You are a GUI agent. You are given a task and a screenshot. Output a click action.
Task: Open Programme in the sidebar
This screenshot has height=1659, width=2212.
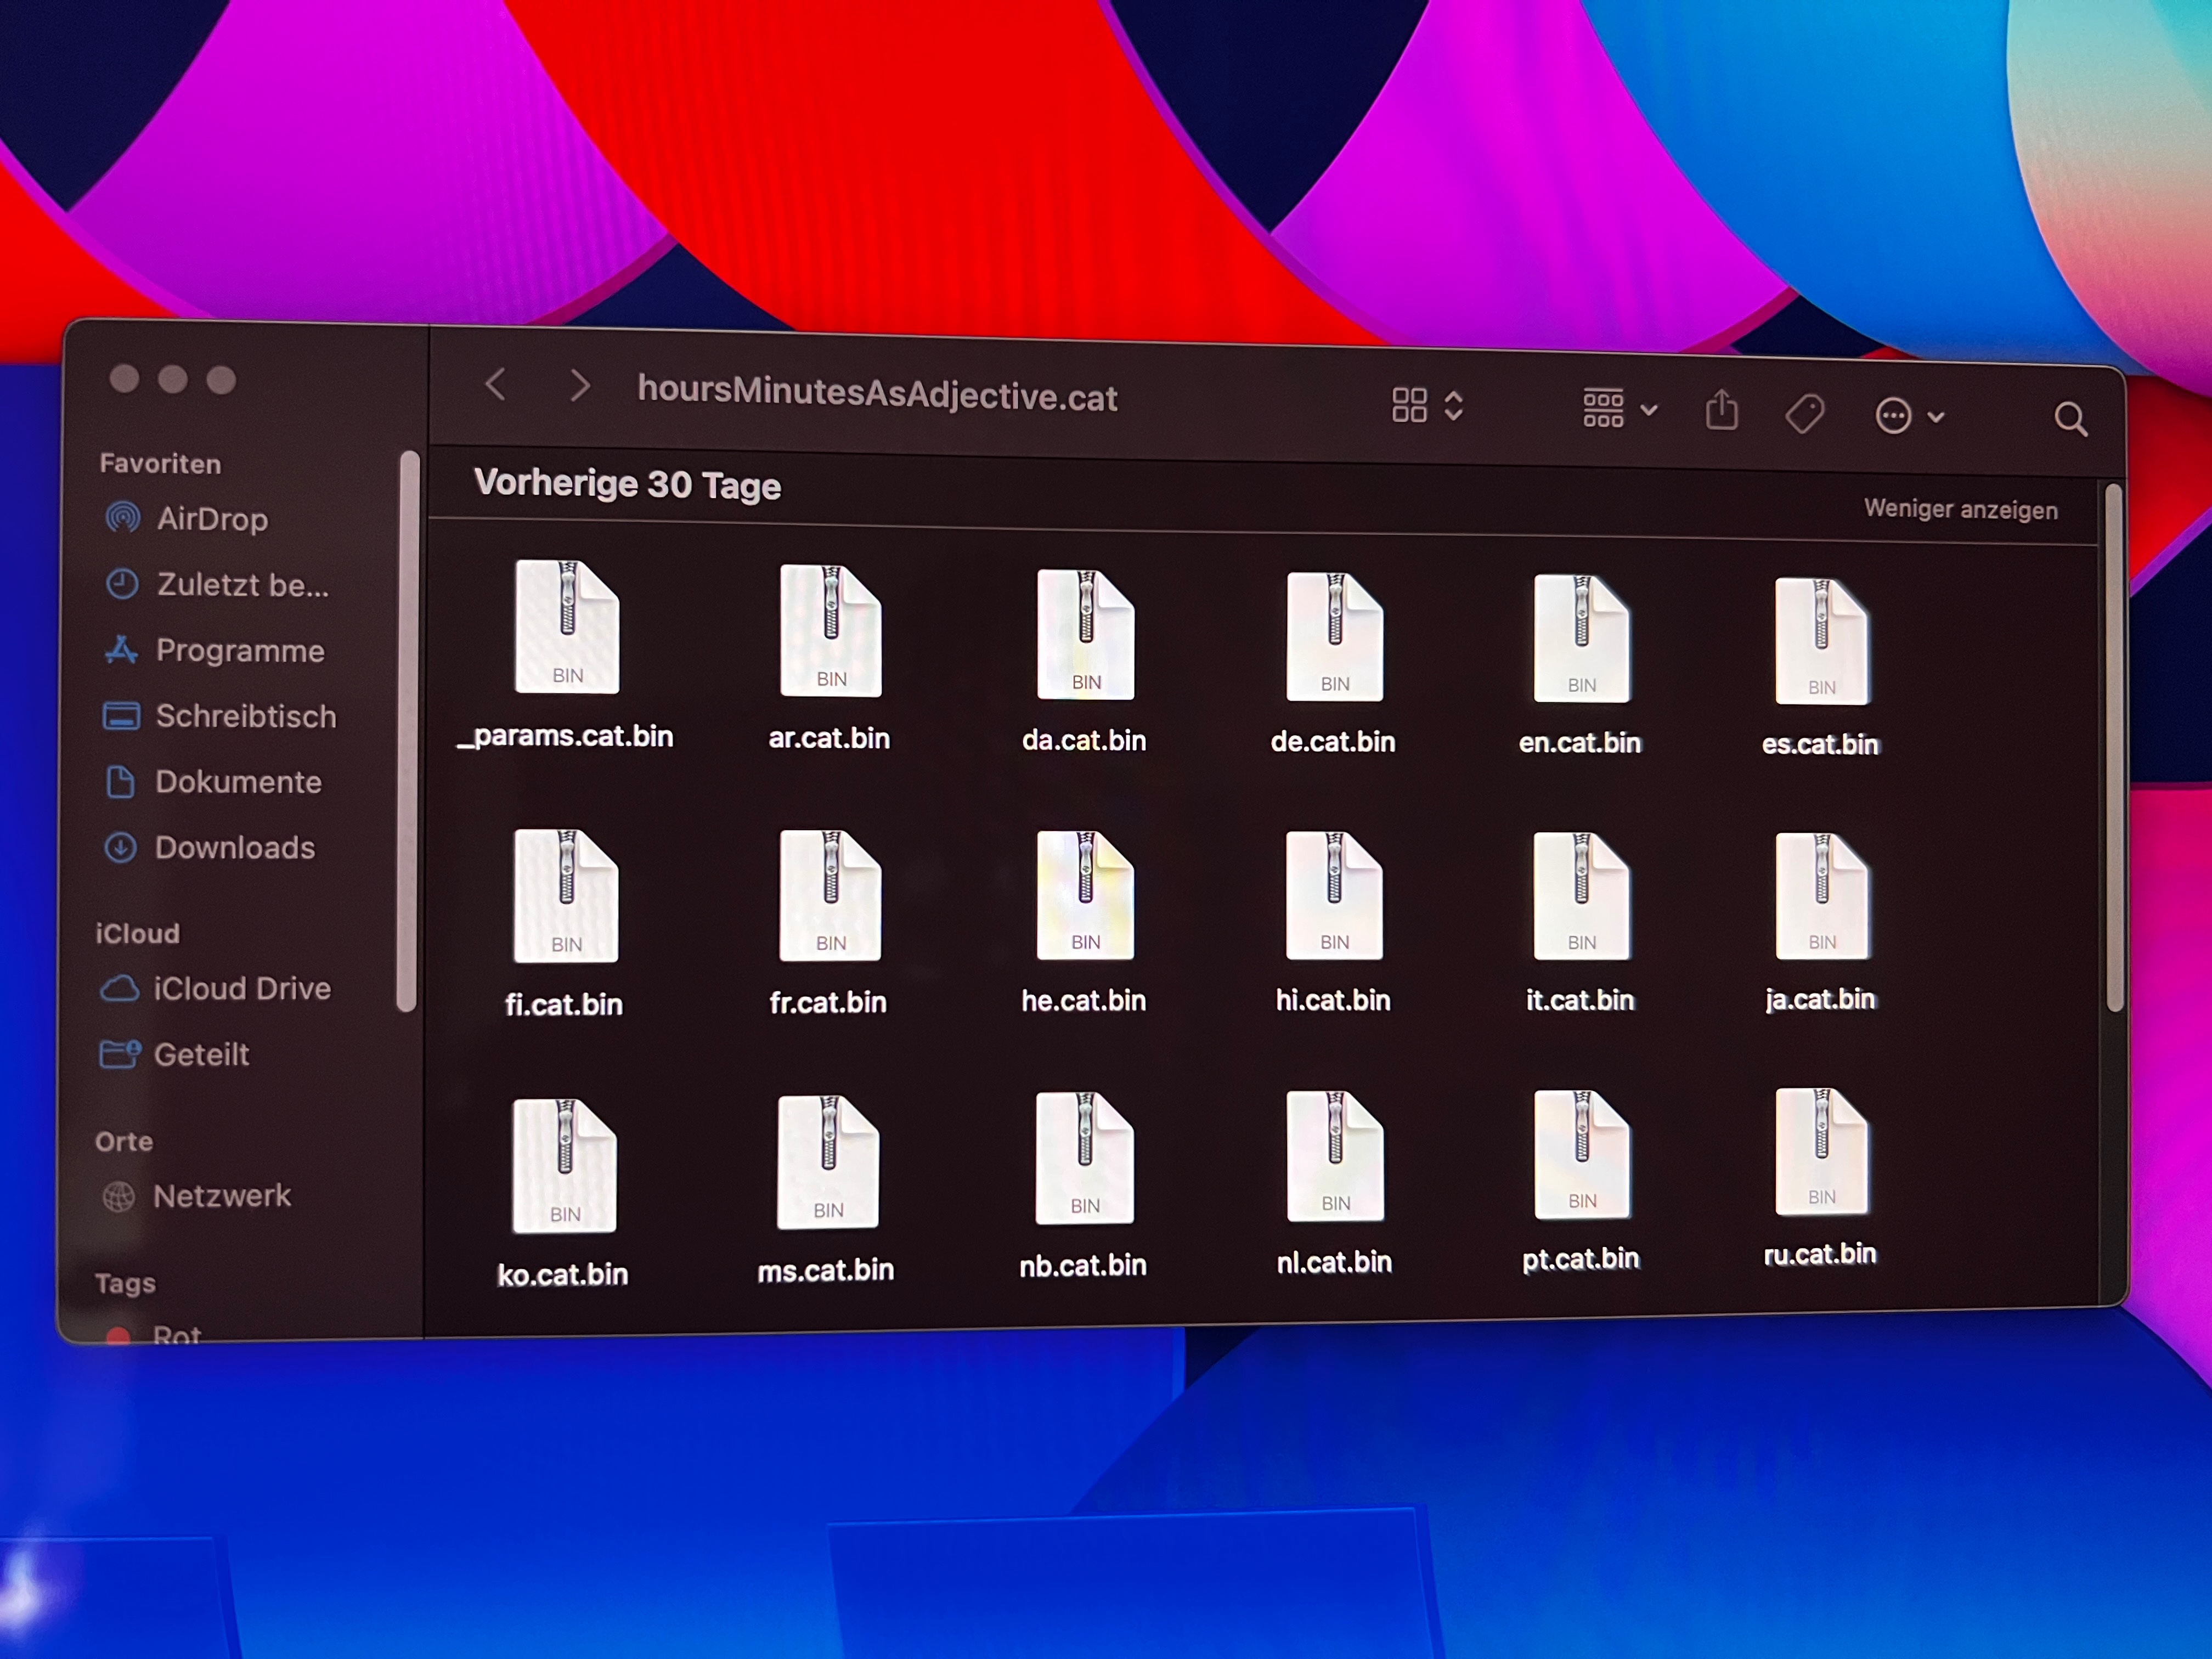(x=239, y=650)
